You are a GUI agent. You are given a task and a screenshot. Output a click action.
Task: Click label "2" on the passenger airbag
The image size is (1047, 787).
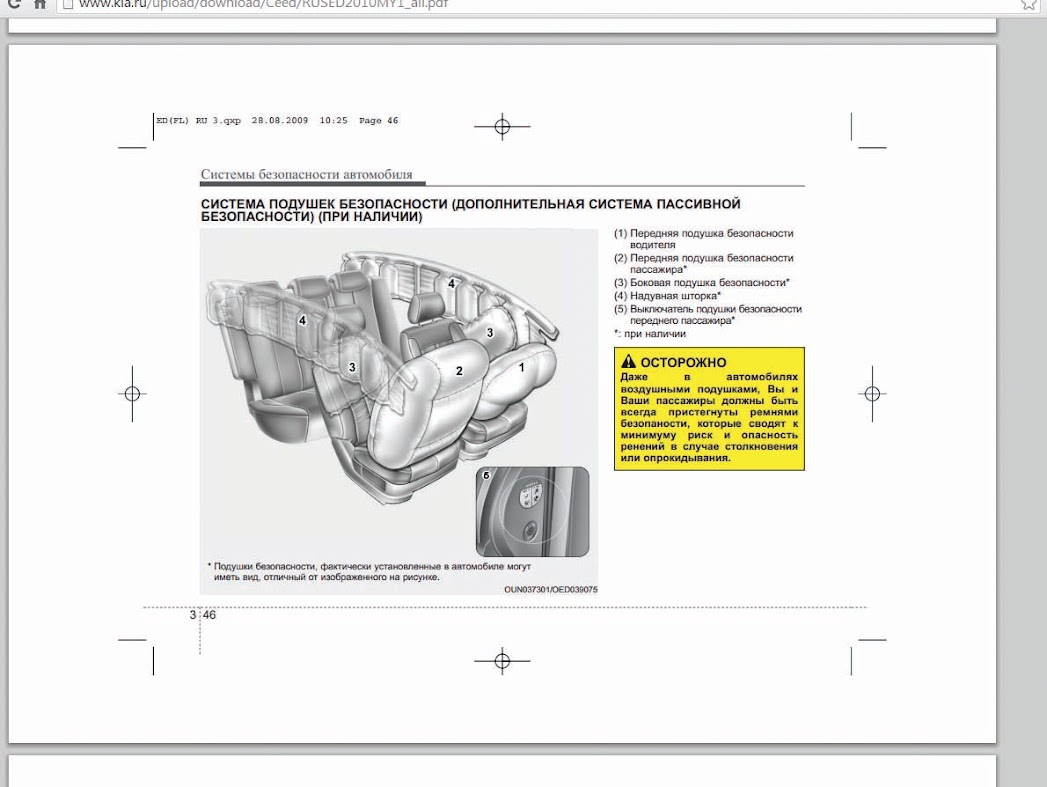click(x=459, y=371)
